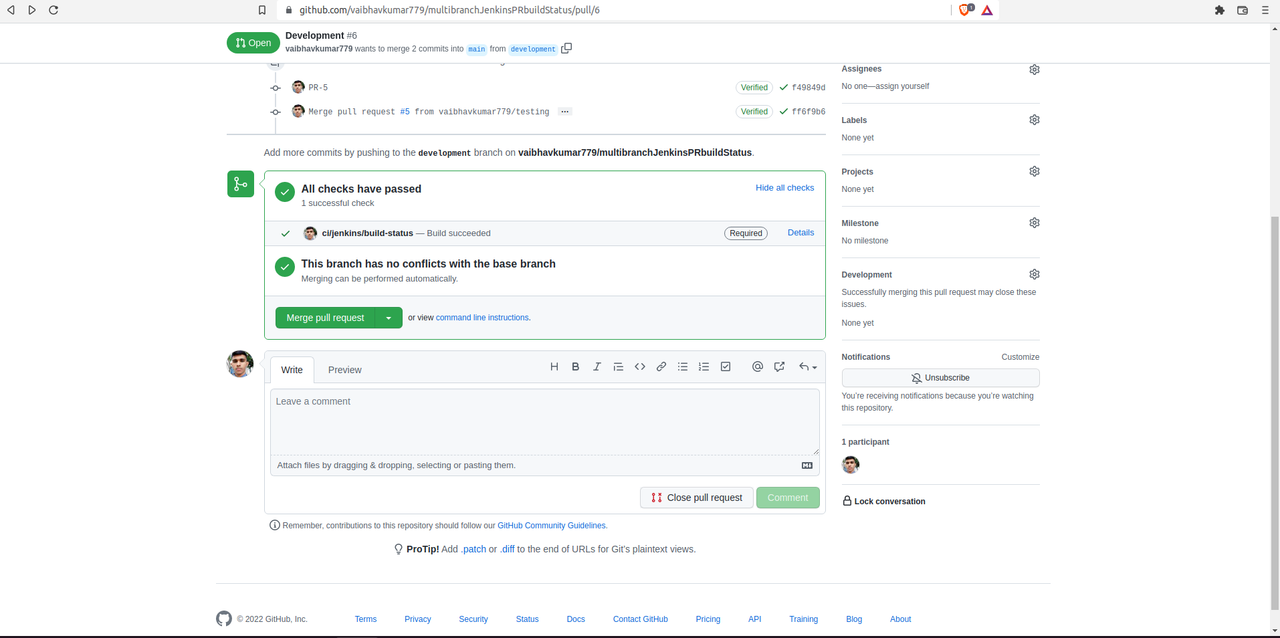
Task: Open footer Privacy link
Action: [x=418, y=619]
